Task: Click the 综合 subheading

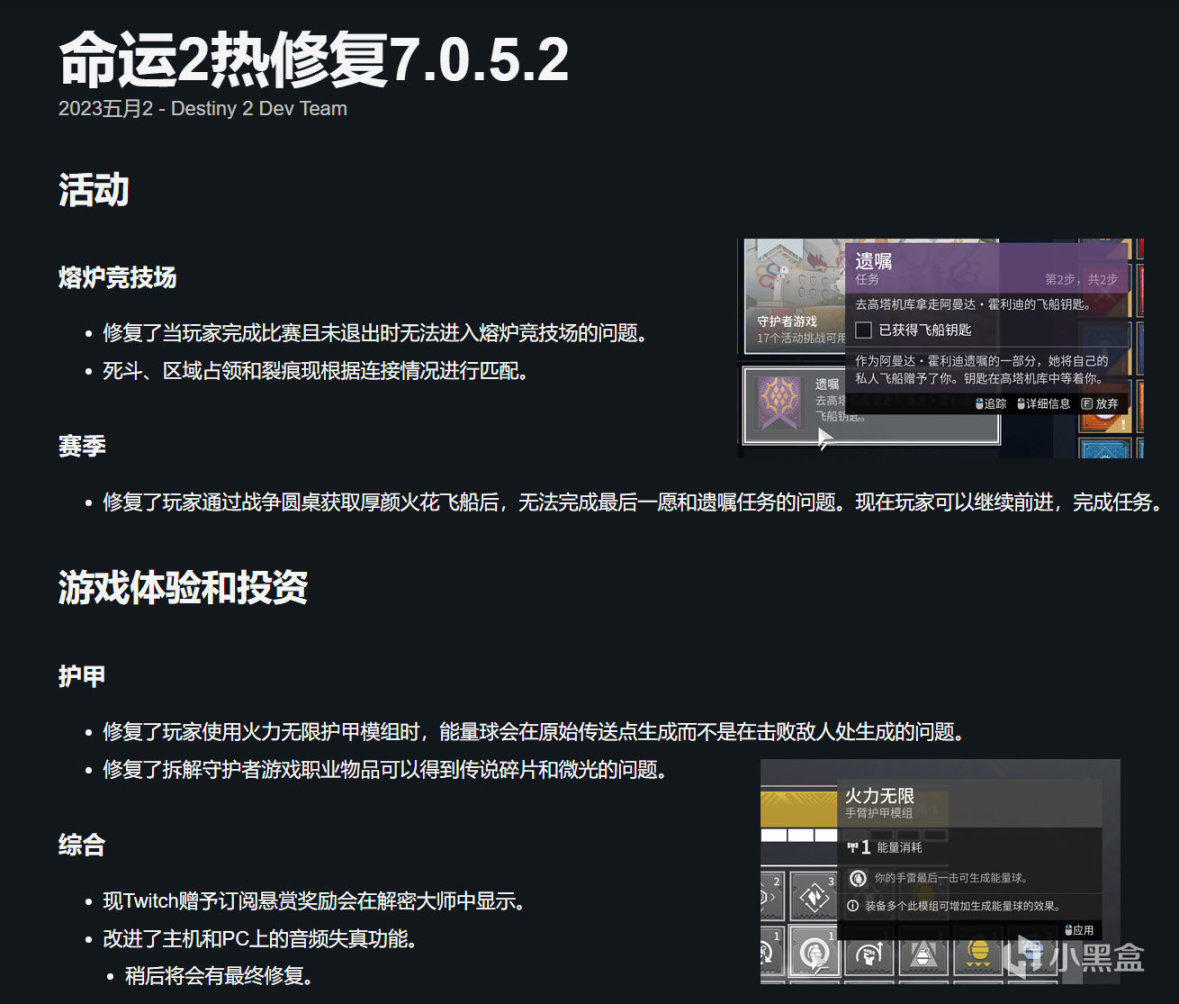Action: [x=82, y=845]
